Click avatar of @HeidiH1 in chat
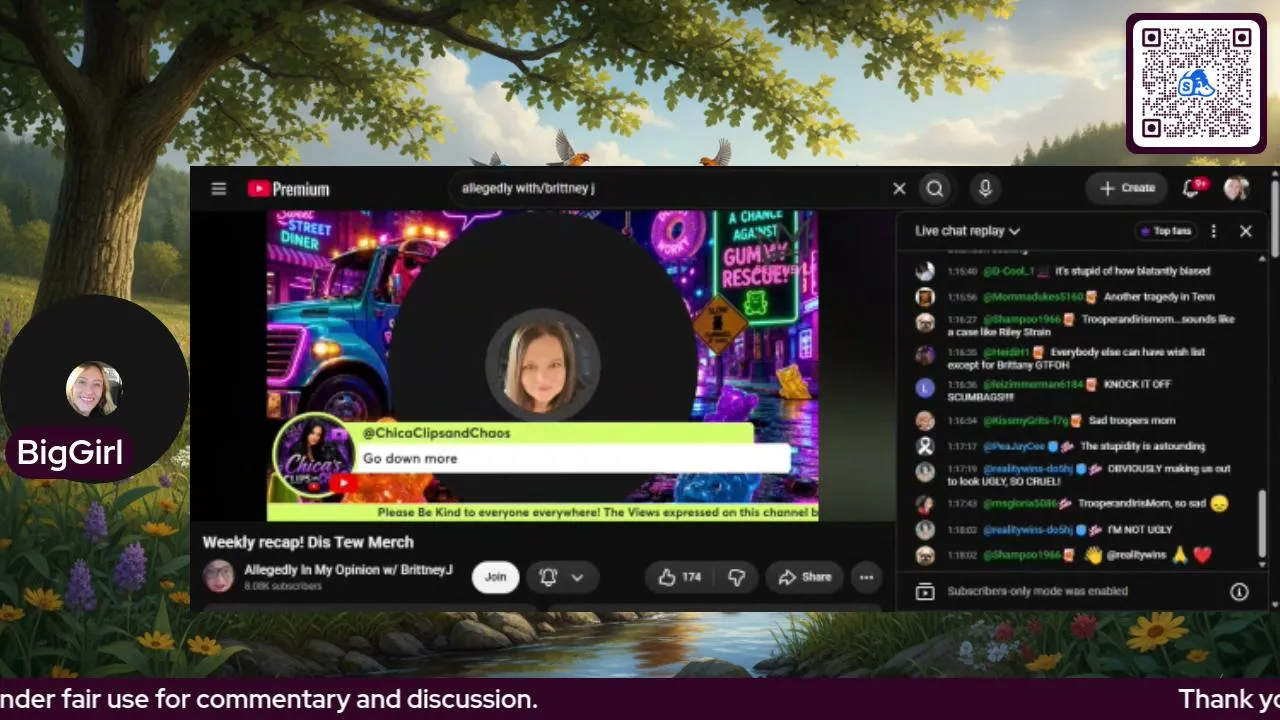This screenshot has width=1280, height=720. click(x=925, y=355)
